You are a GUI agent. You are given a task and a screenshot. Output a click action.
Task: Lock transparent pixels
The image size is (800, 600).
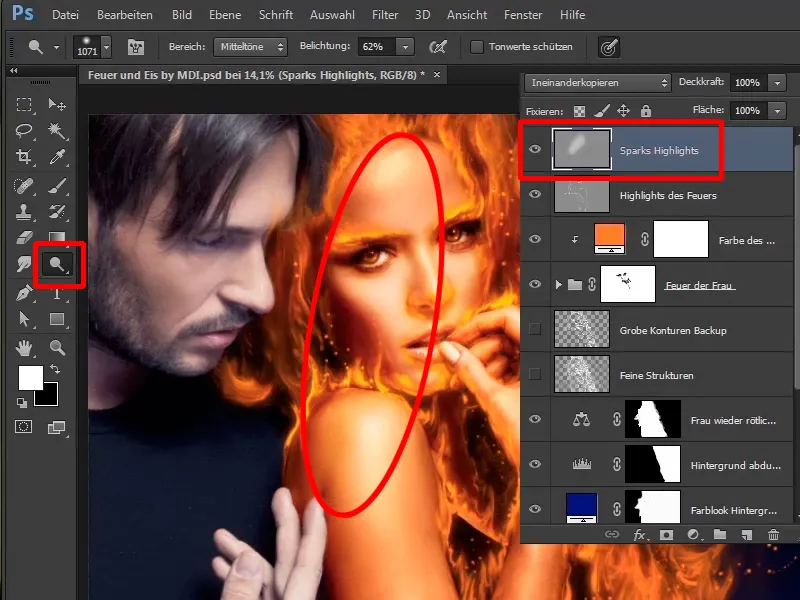[x=579, y=111]
